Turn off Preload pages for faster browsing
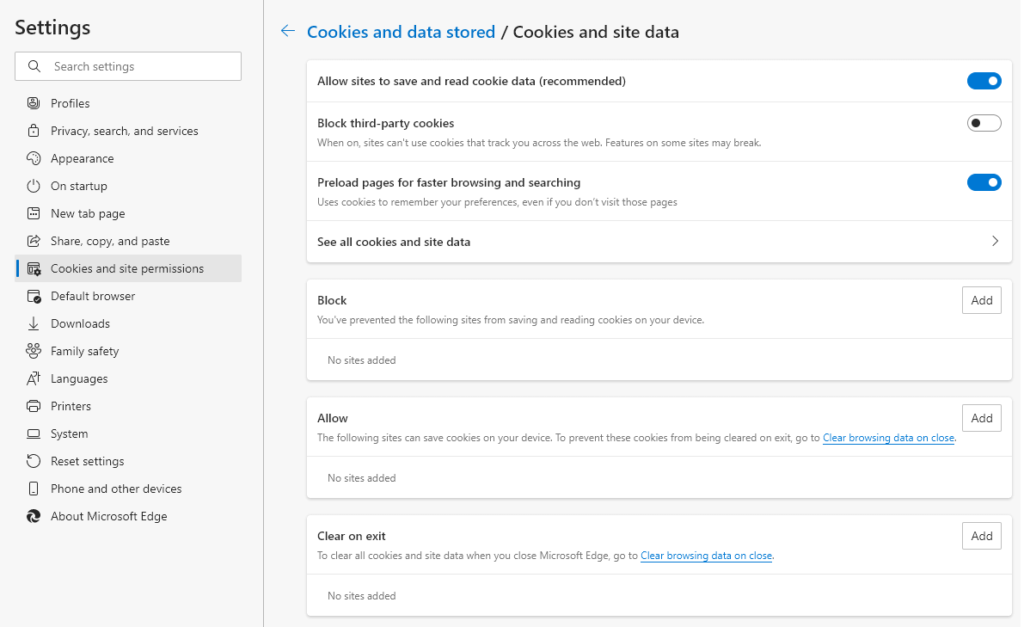1024x627 pixels. coord(983,182)
